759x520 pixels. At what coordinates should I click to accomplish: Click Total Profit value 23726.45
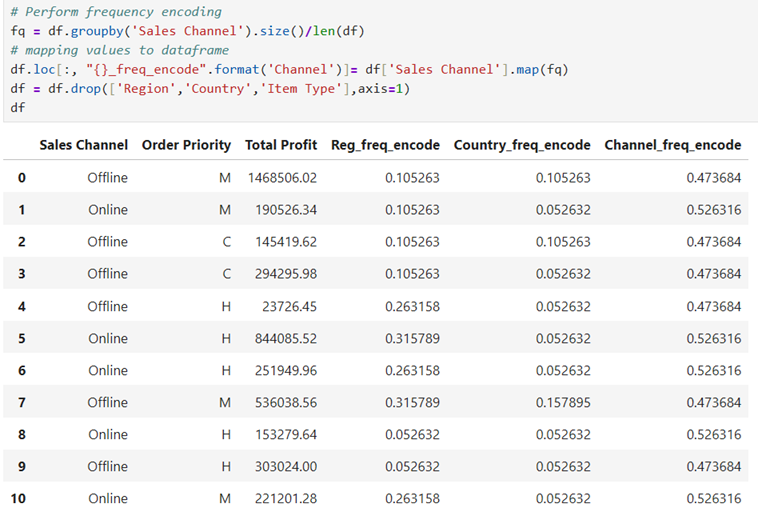(x=289, y=306)
